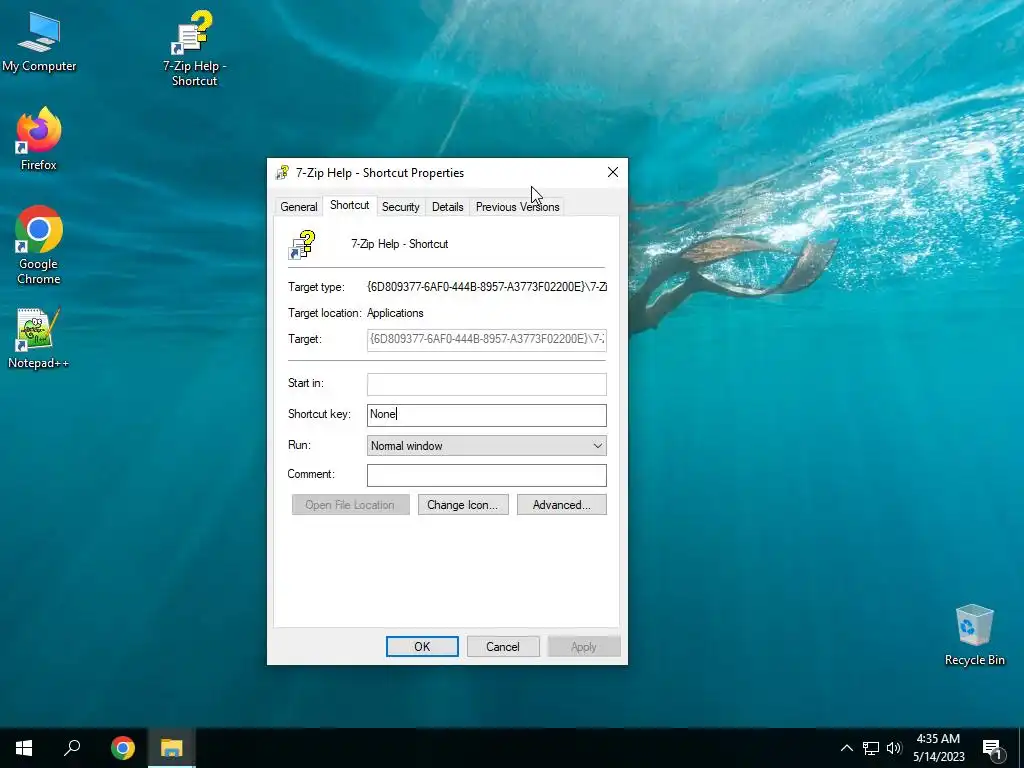
Task: Focus the Comment text field
Action: click(x=487, y=475)
